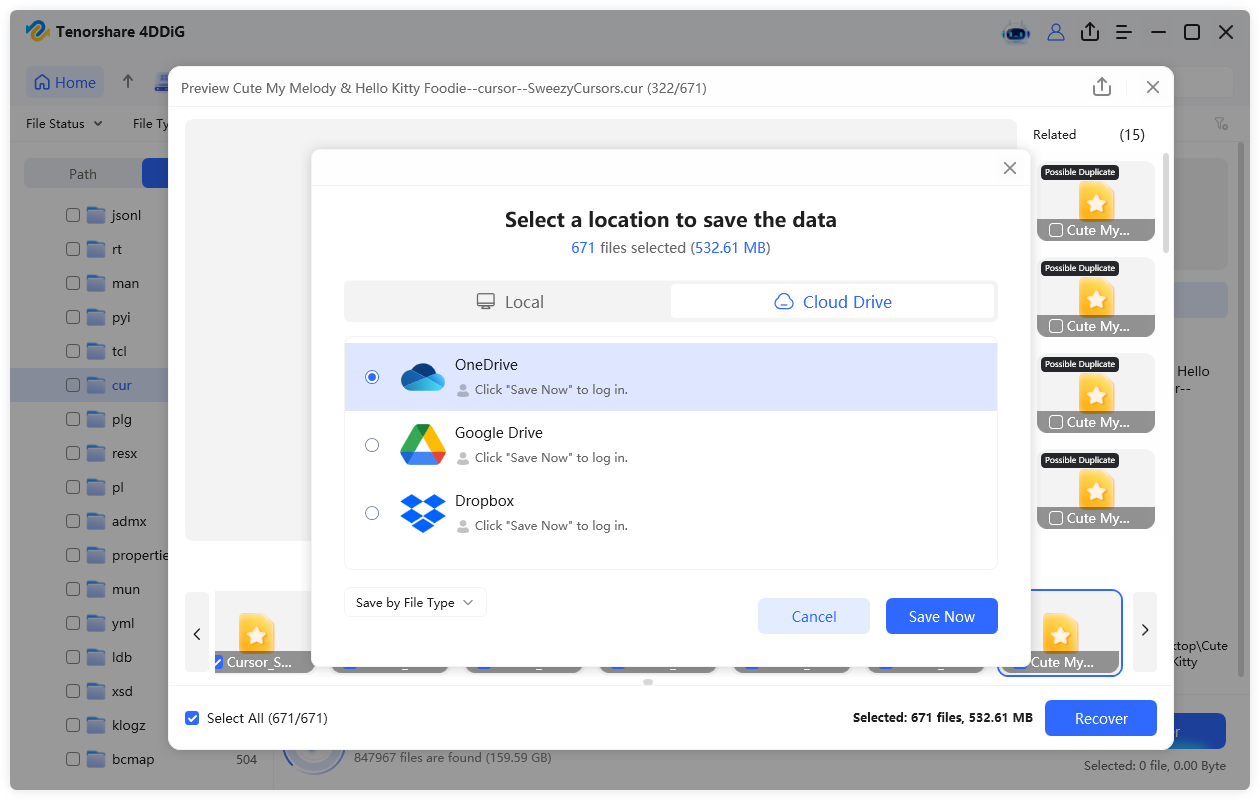Click the Dropbox logo icon
The width and height of the screenshot is (1260, 800).
423,513
